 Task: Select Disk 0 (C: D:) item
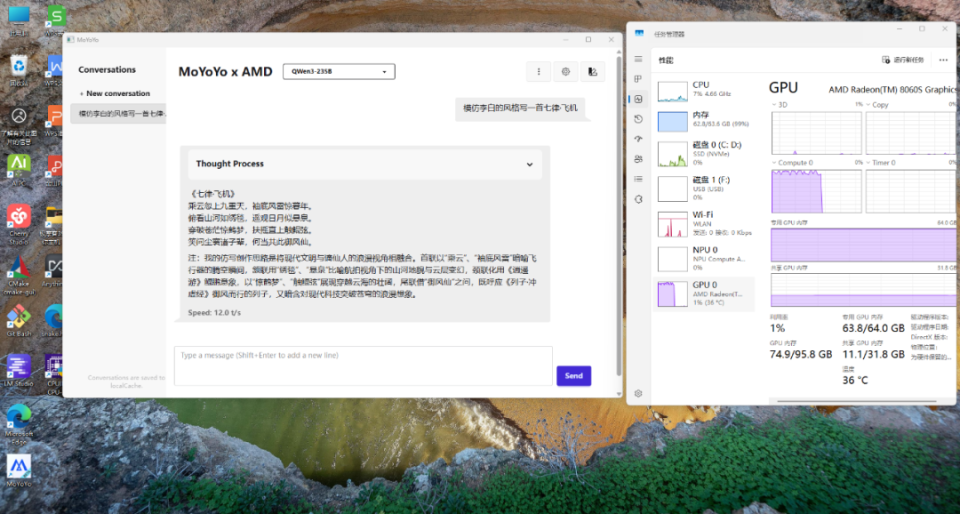click(x=704, y=153)
